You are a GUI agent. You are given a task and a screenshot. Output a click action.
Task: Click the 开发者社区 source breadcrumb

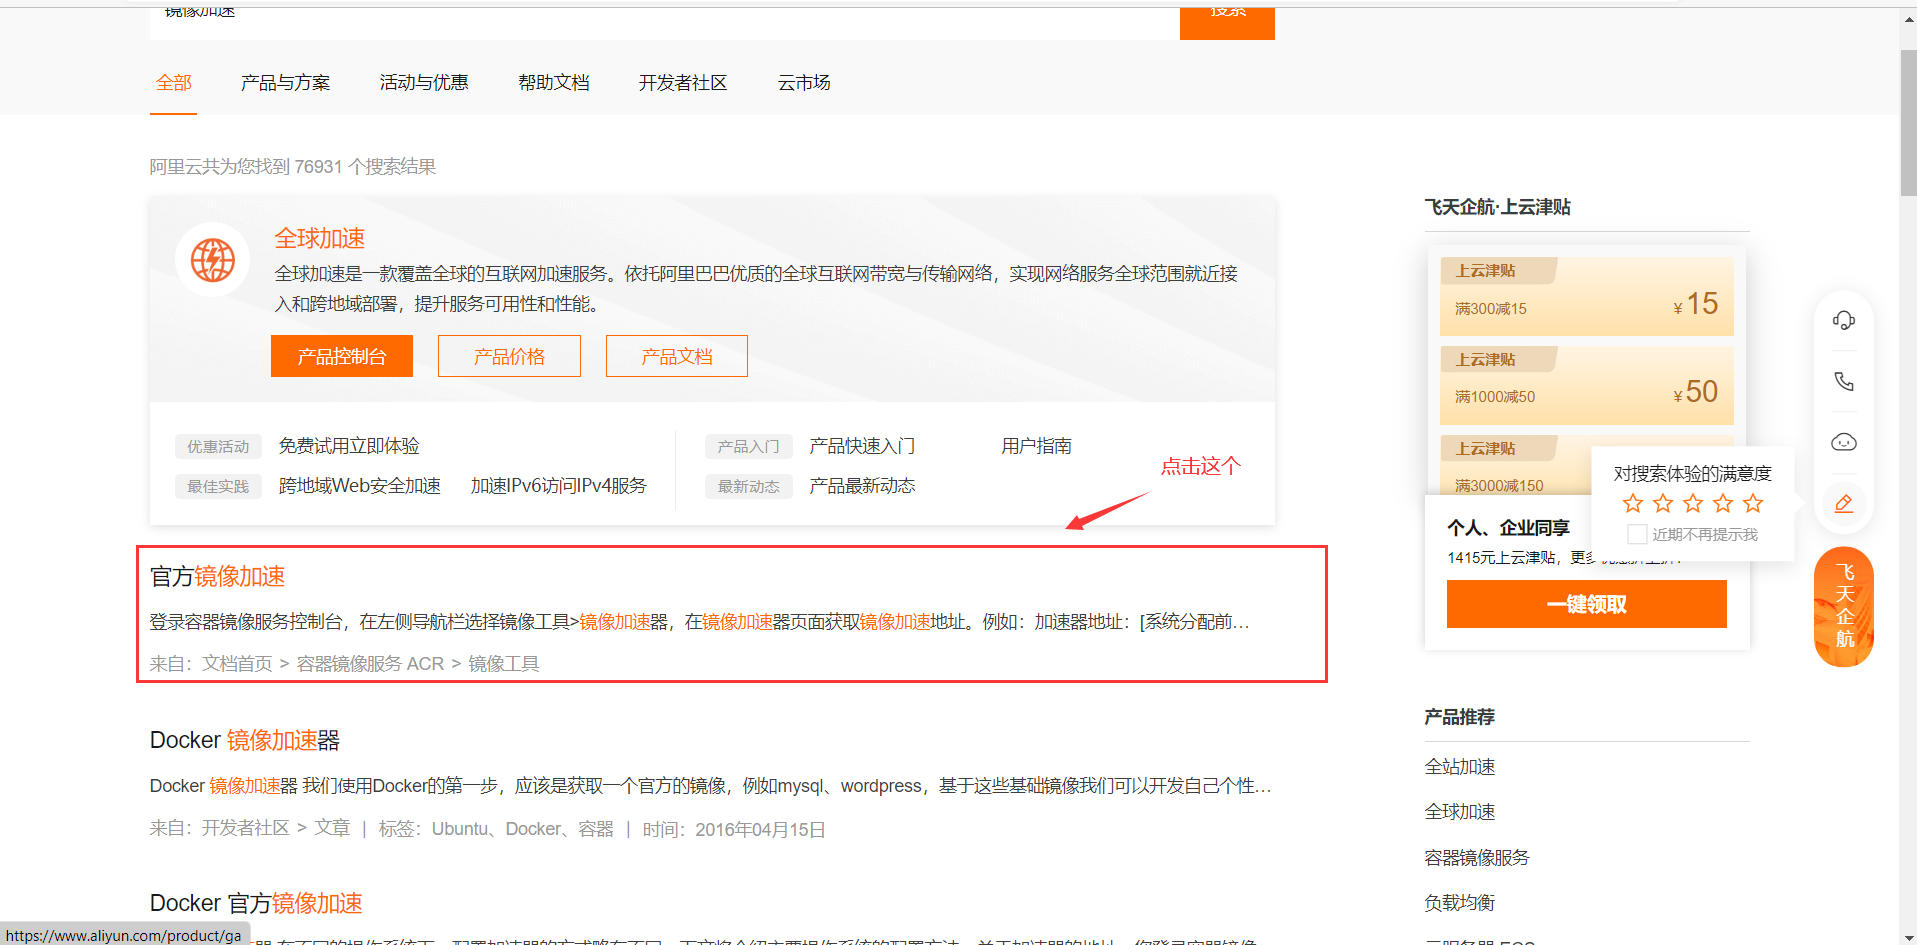pyautogui.click(x=246, y=828)
